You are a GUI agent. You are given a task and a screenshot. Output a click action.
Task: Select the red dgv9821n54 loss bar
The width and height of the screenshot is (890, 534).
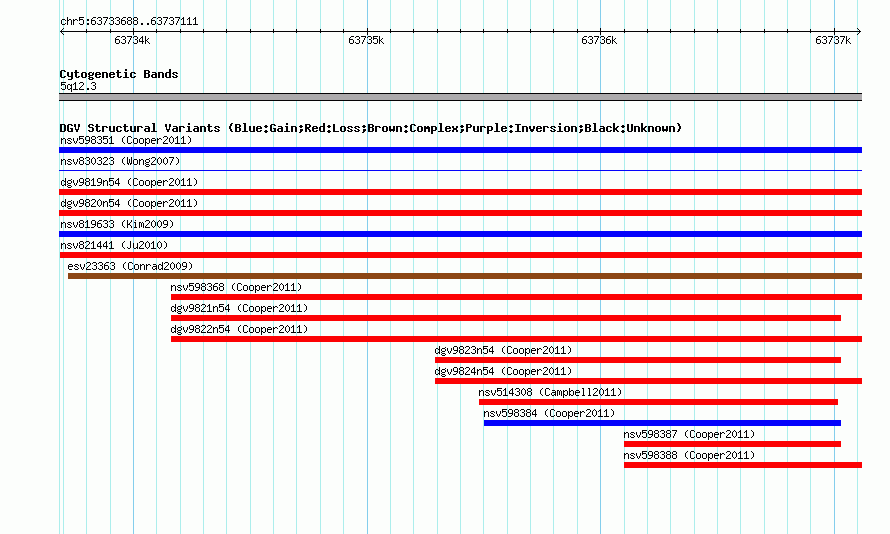506,318
